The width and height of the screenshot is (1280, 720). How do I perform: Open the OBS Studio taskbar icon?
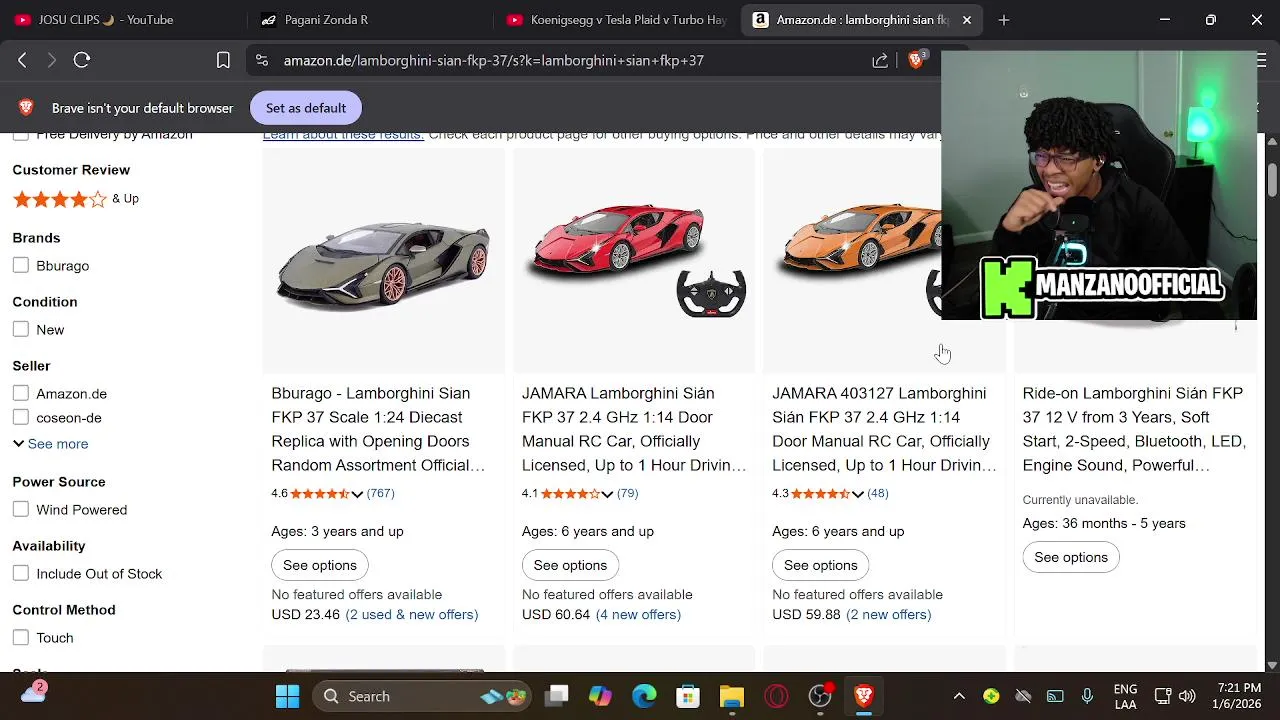[820, 696]
